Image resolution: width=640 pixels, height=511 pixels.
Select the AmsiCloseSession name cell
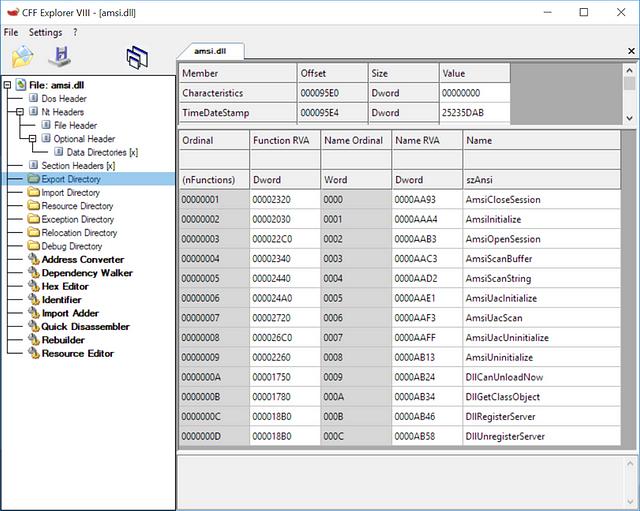point(542,200)
